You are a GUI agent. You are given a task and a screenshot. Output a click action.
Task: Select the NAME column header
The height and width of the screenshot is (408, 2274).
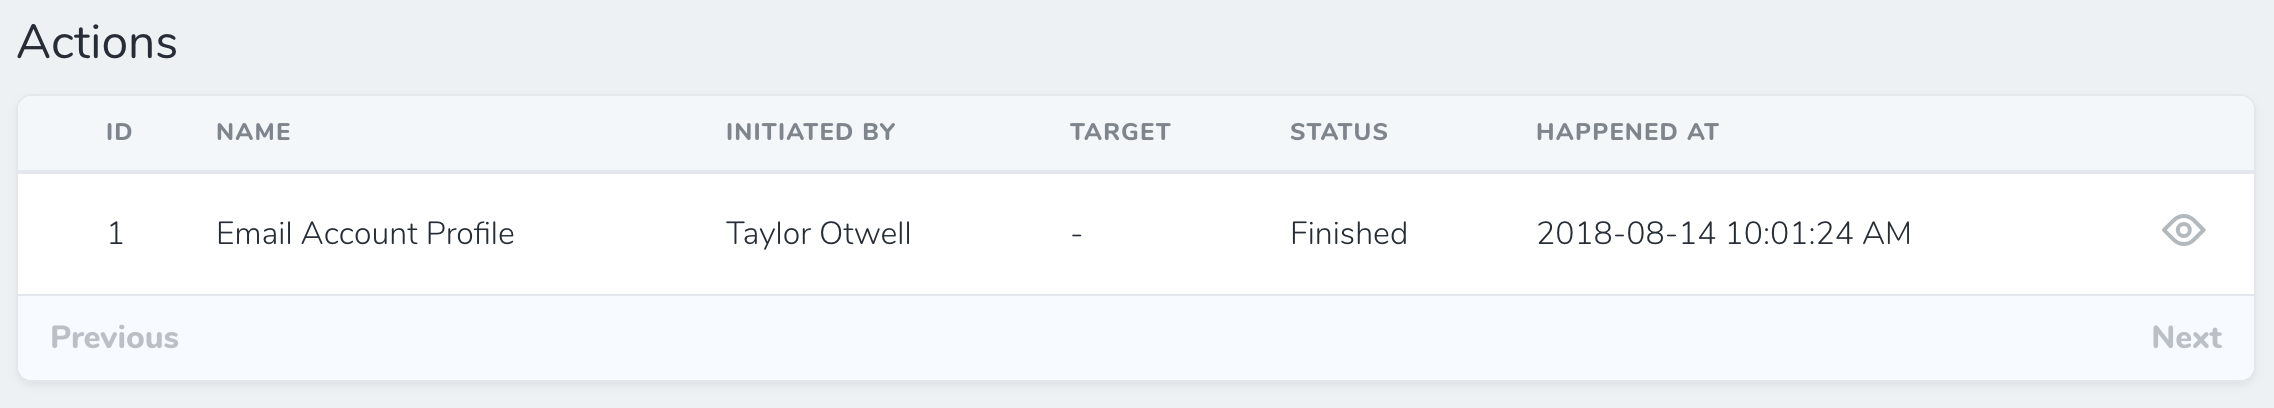253,132
